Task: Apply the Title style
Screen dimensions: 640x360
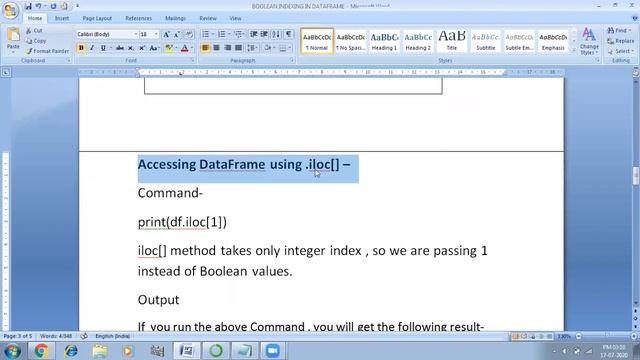Action: pyautogui.click(x=452, y=41)
